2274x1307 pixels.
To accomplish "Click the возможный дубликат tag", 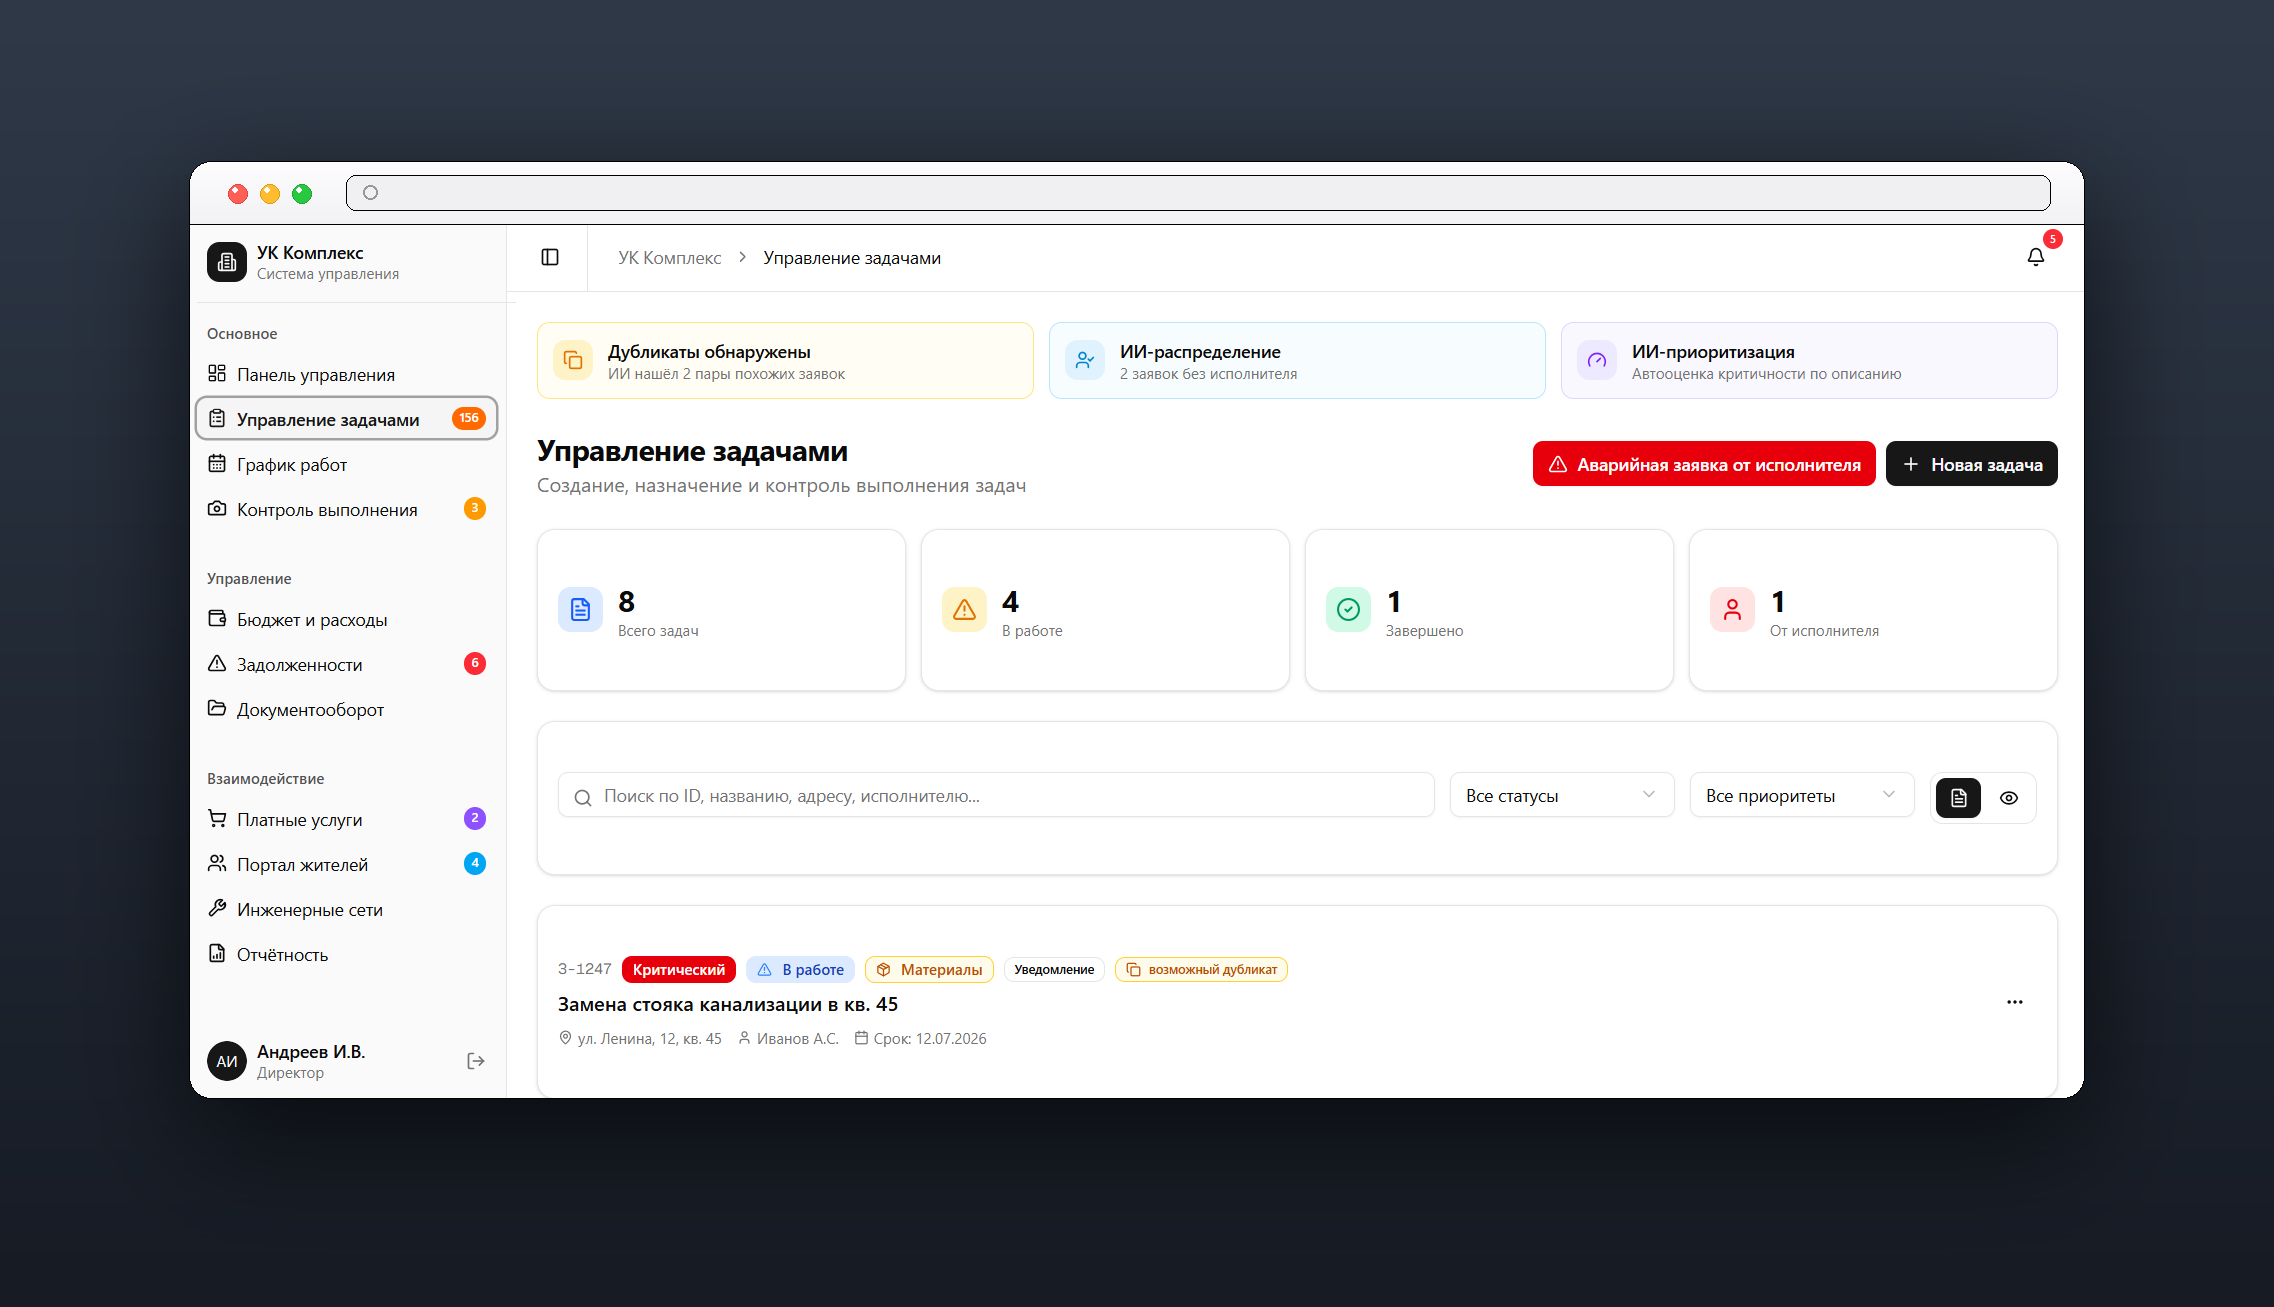I will coord(1201,969).
